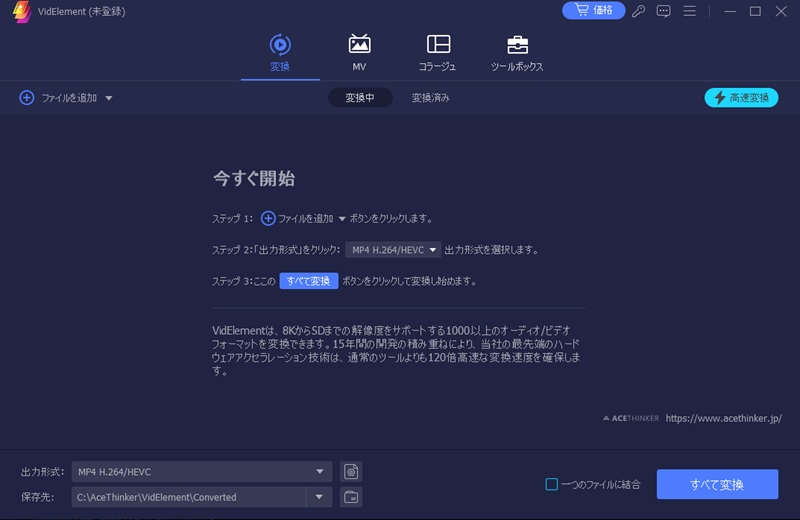800x520 pixels.
Task: Switch to the MV tab
Action: [x=359, y=53]
